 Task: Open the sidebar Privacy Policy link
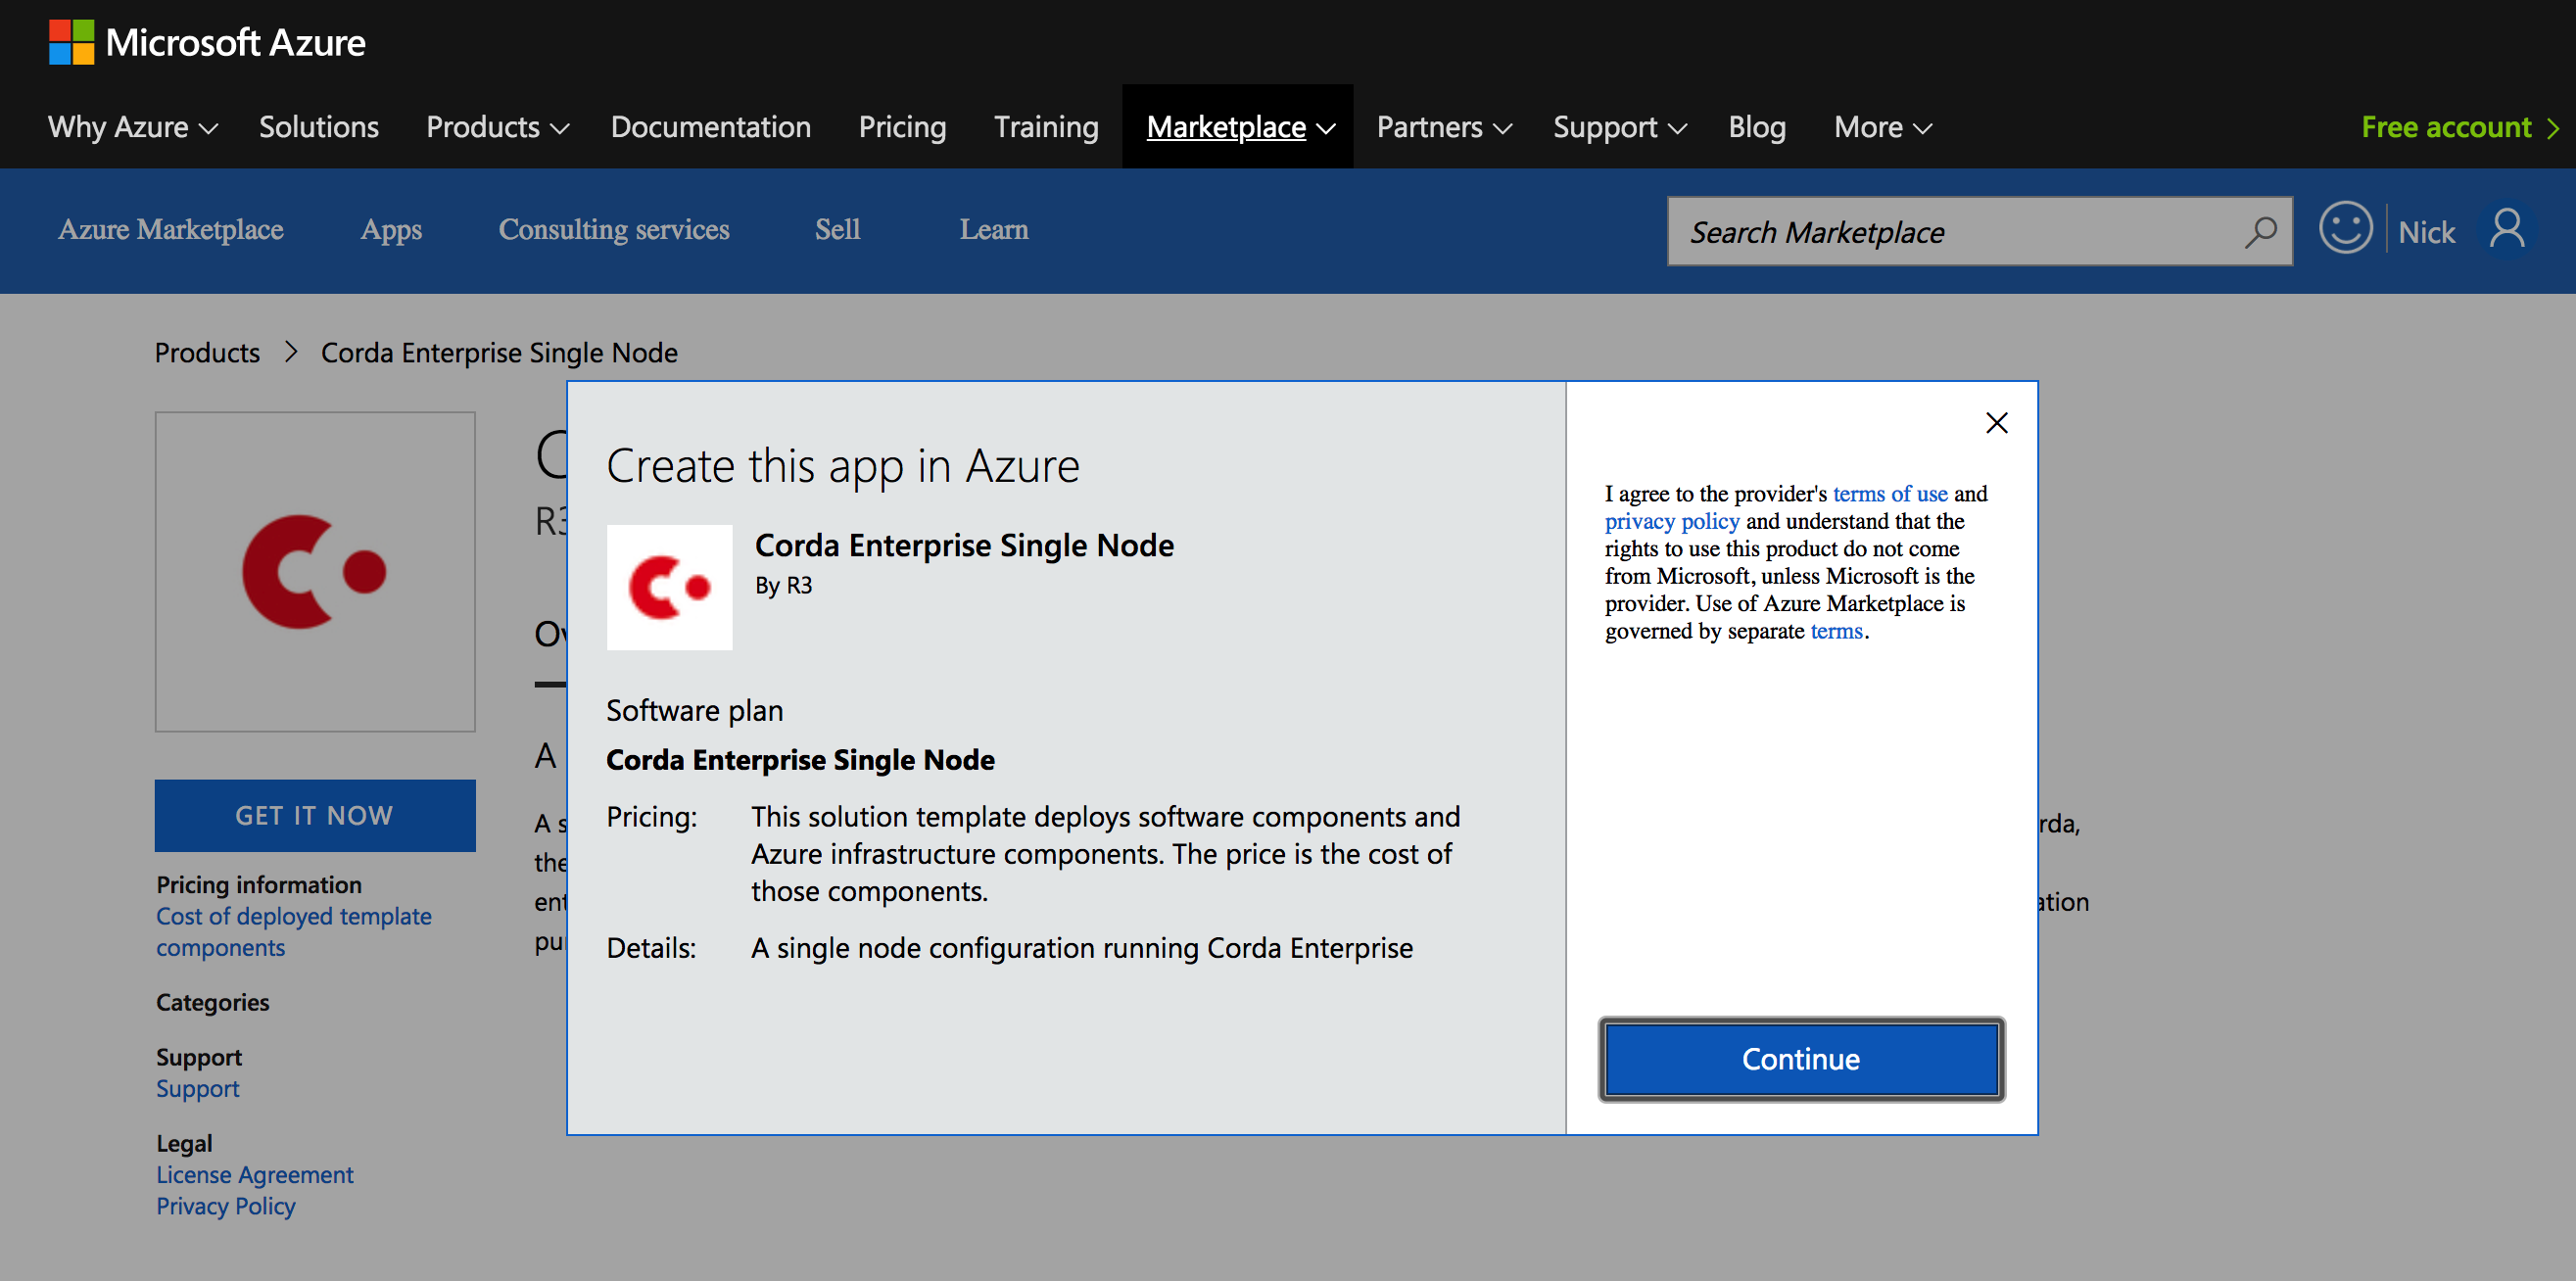225,1206
